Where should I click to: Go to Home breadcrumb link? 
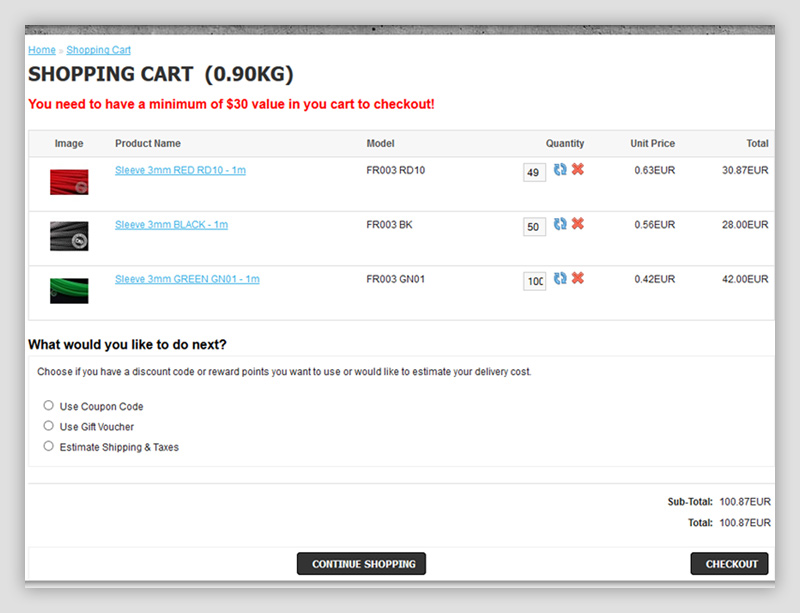[x=42, y=50]
